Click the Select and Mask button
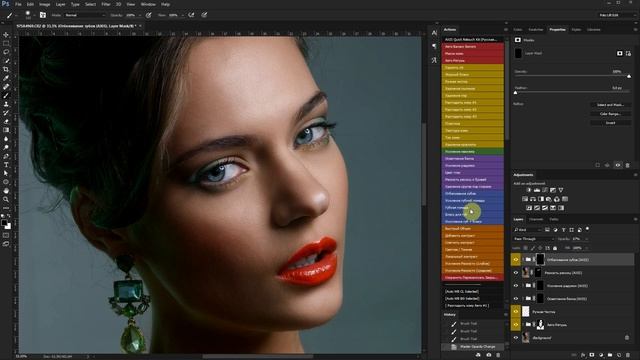Image resolution: width=640 pixels, height=360 pixels. tap(610, 105)
